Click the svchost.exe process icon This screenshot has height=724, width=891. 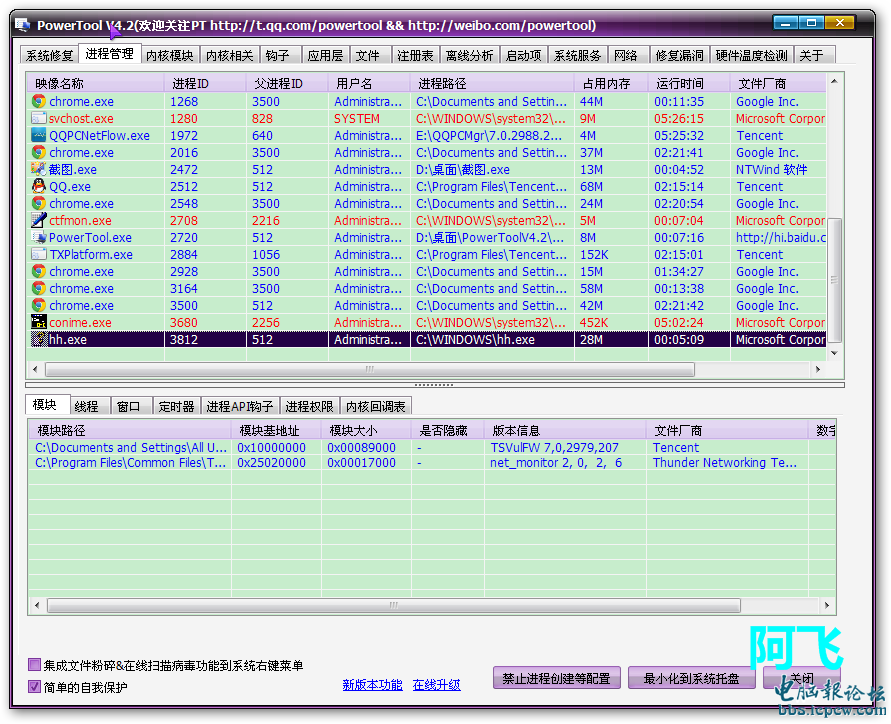click(x=39, y=119)
